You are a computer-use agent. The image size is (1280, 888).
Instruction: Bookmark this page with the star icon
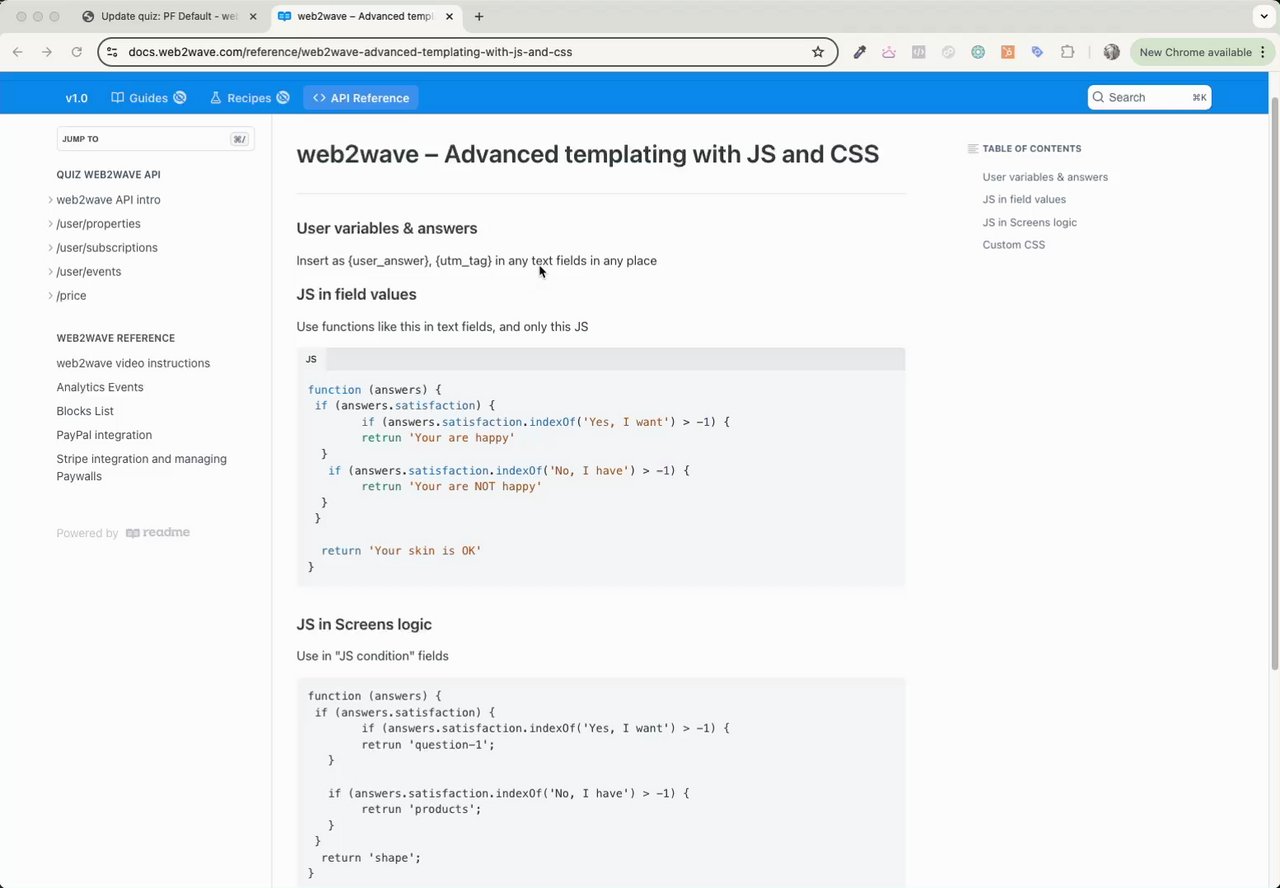(x=818, y=52)
